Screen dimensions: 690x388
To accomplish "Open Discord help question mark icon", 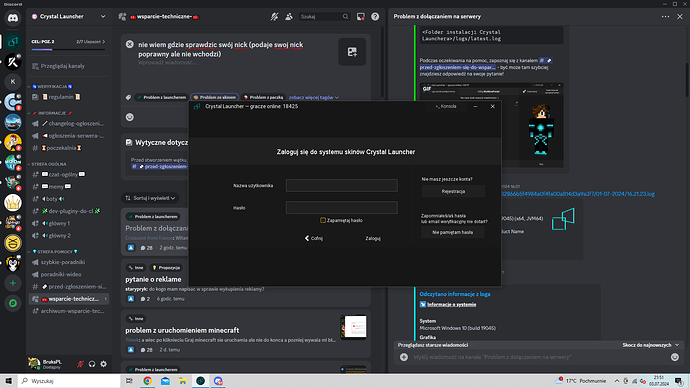I will (375, 17).
